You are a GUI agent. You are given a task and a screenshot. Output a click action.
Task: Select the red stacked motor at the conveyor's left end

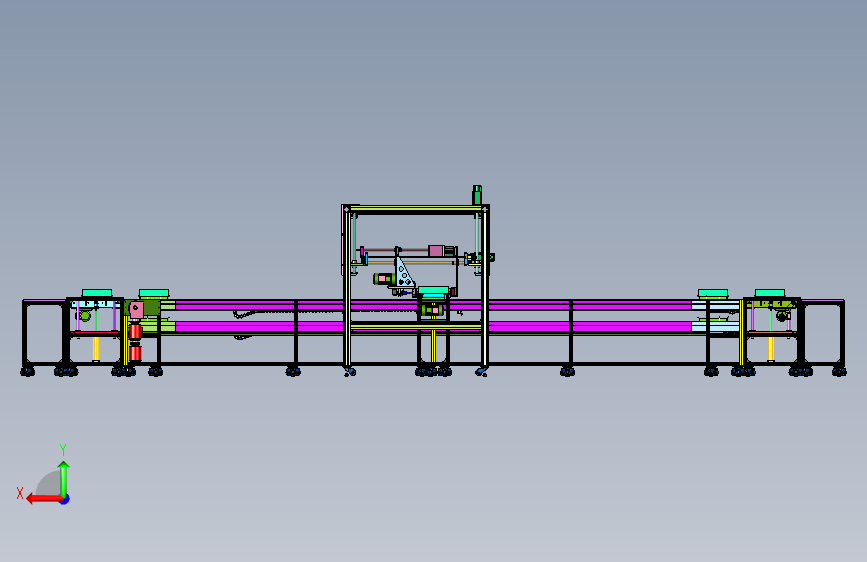click(x=135, y=343)
